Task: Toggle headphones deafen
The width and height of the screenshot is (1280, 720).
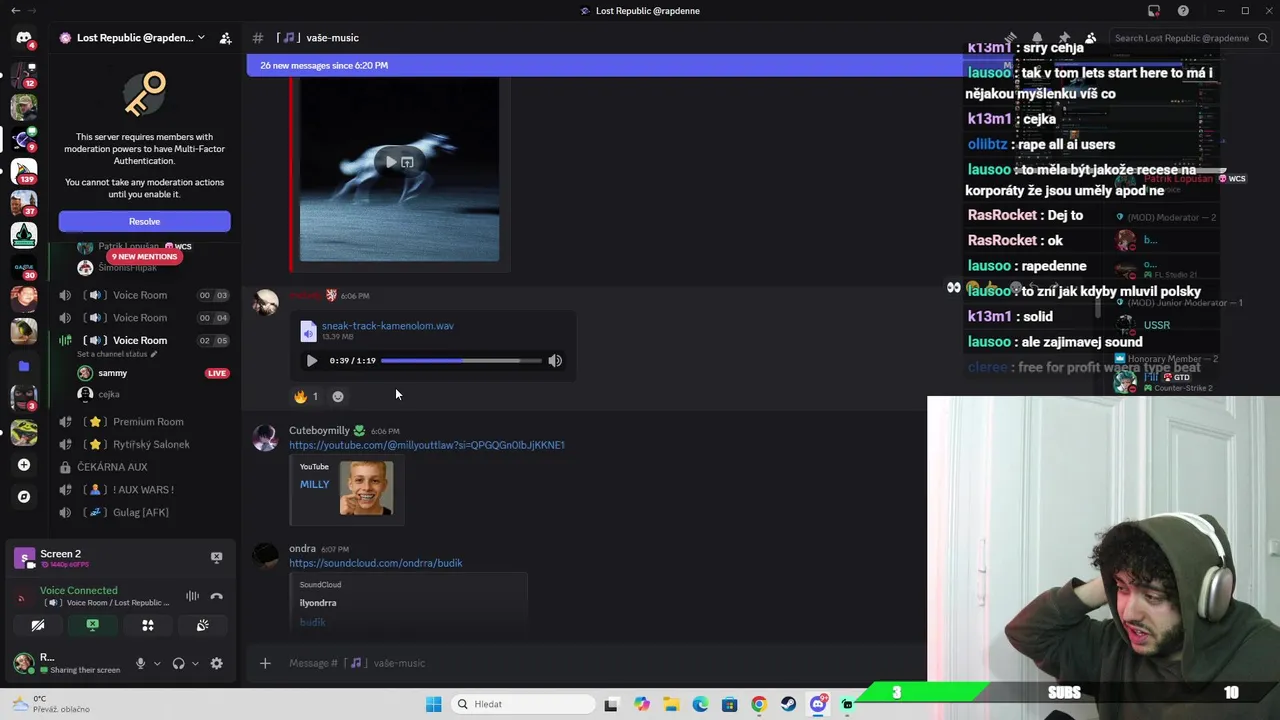Action: pyautogui.click(x=178, y=663)
